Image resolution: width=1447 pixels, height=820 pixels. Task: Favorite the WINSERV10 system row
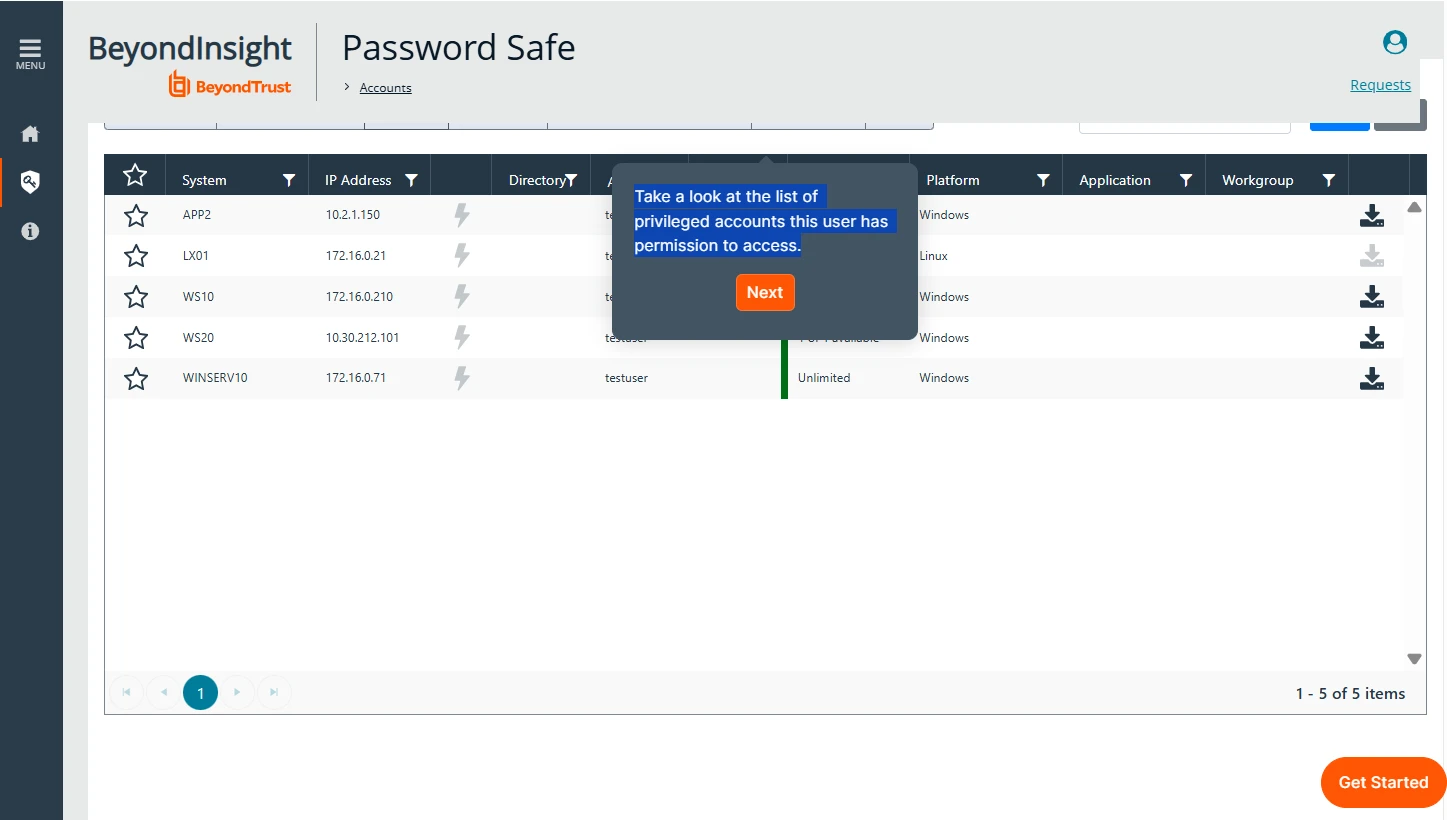[136, 379]
